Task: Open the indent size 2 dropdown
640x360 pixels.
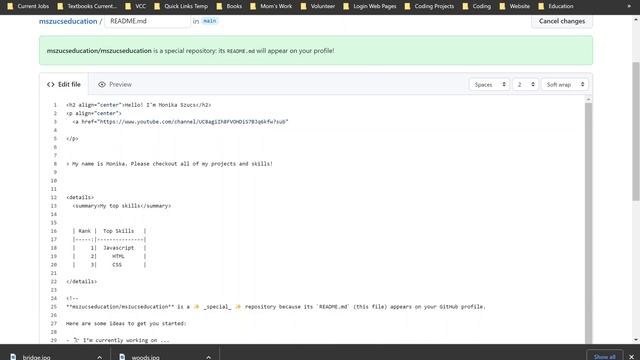Action: point(525,84)
